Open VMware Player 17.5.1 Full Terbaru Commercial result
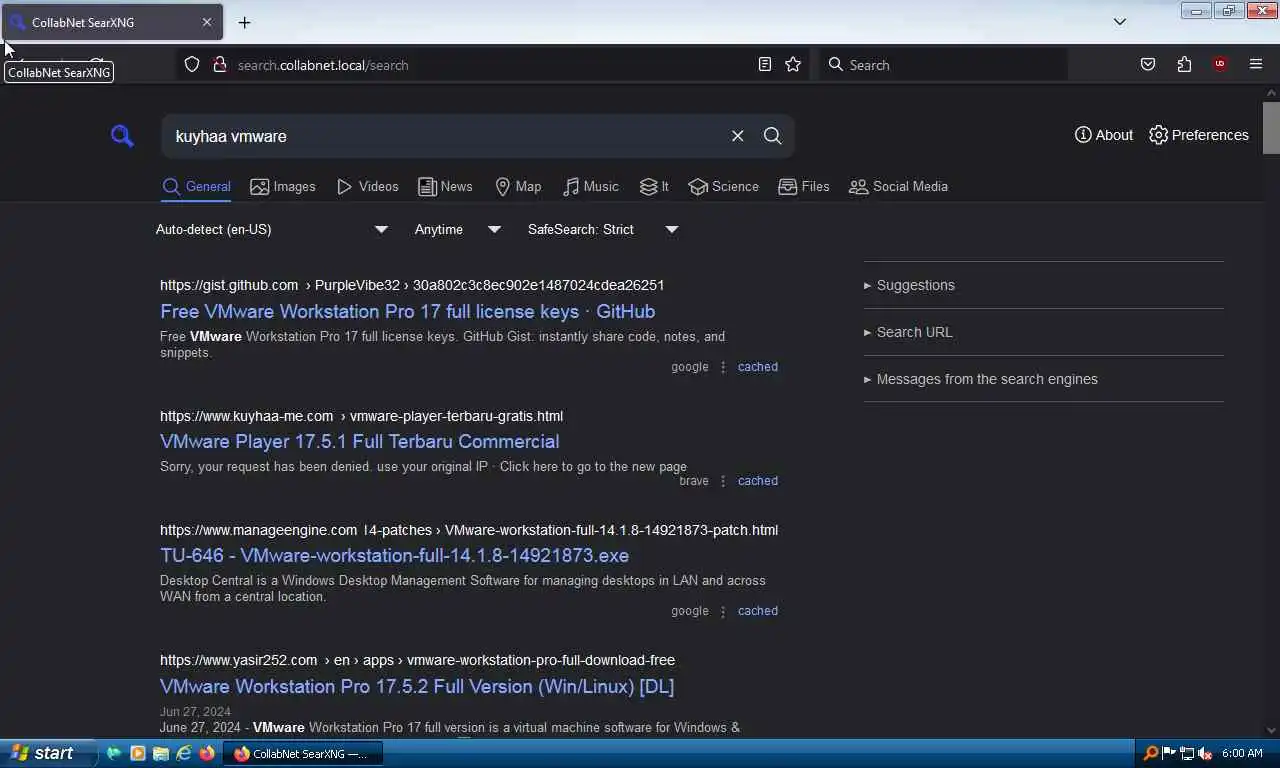The image size is (1280, 768). click(x=360, y=441)
